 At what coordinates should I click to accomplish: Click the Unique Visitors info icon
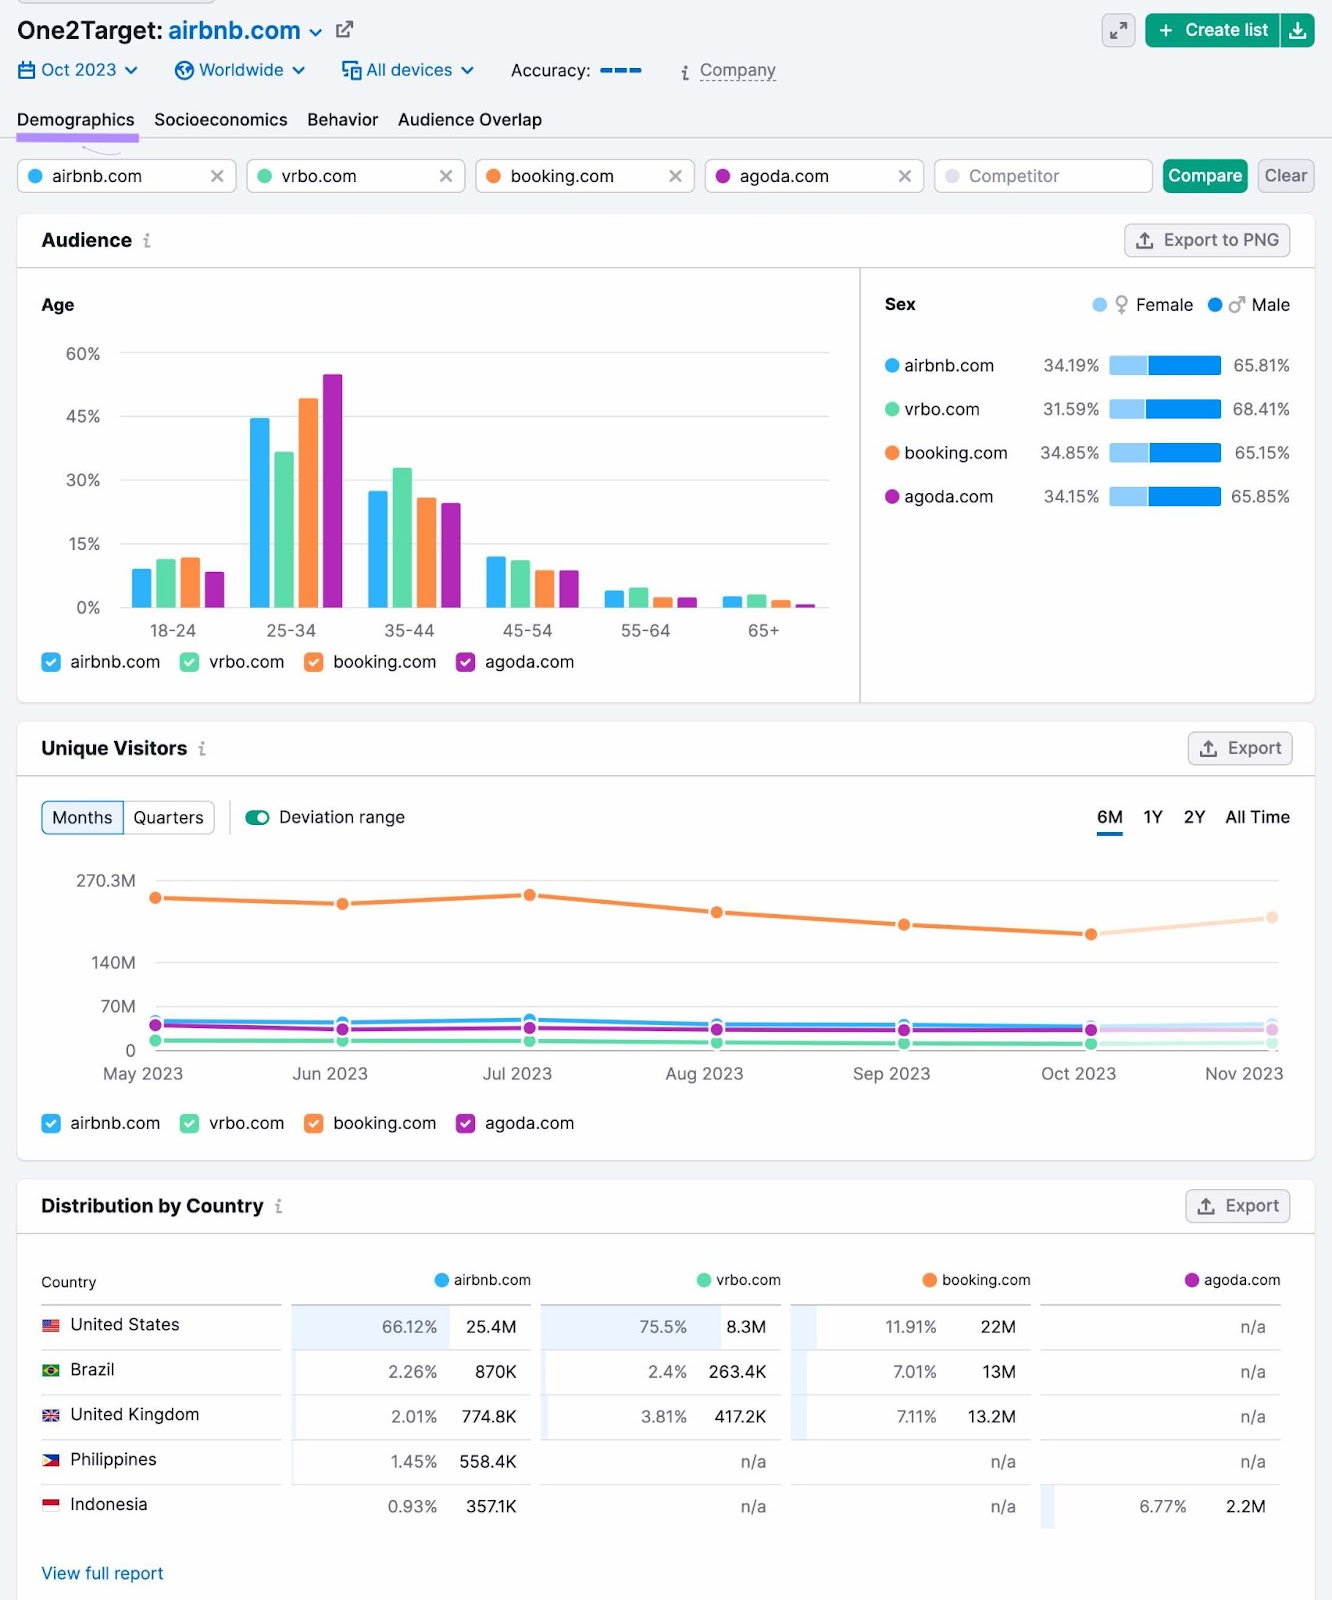(202, 749)
